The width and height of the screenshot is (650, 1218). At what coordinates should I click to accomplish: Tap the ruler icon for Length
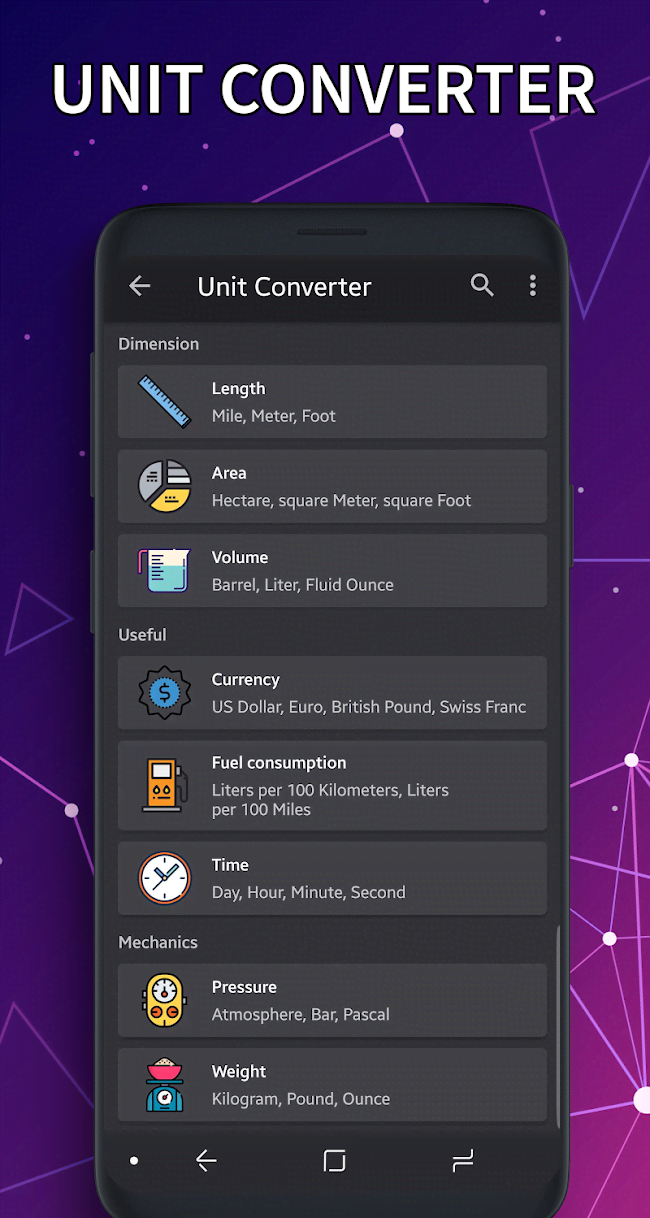(x=164, y=402)
